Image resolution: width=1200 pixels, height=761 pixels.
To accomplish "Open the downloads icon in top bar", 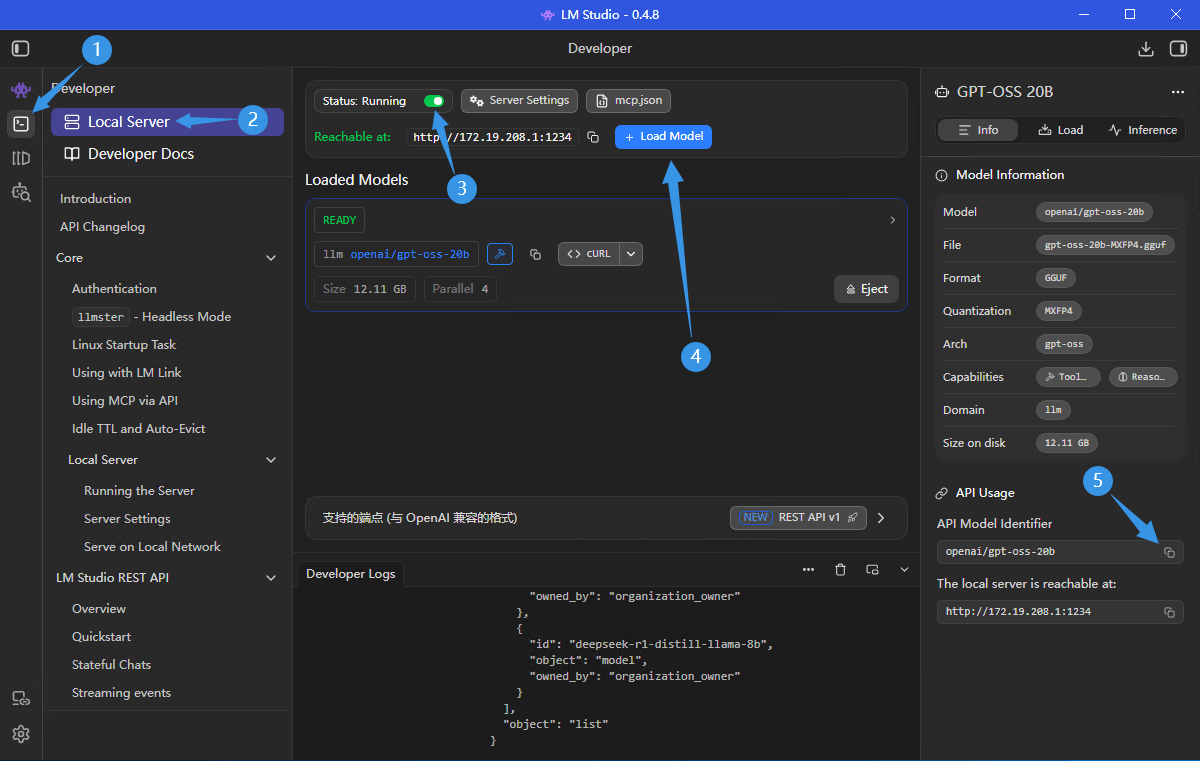I will click(1146, 48).
